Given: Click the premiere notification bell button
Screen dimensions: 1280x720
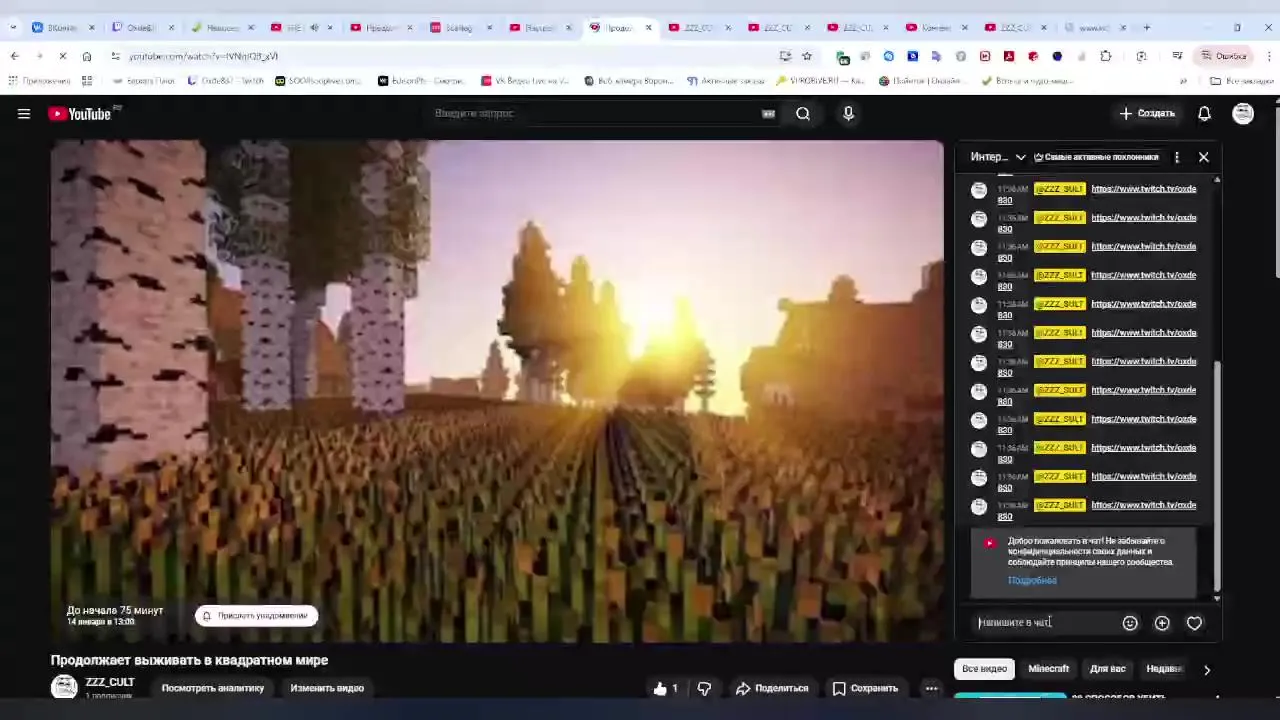Looking at the screenshot, I should click(x=257, y=616).
